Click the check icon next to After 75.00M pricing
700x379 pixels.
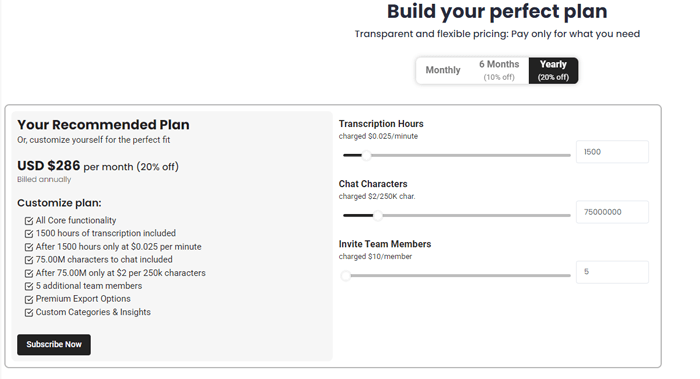[29, 273]
